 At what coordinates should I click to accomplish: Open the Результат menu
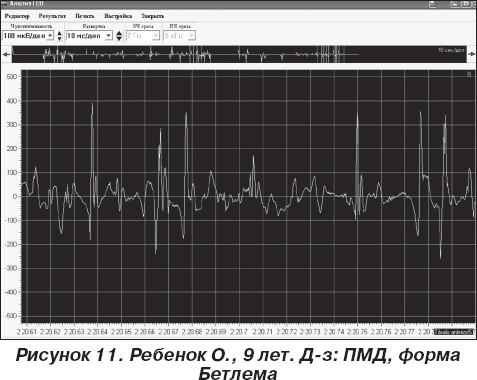tap(52, 16)
